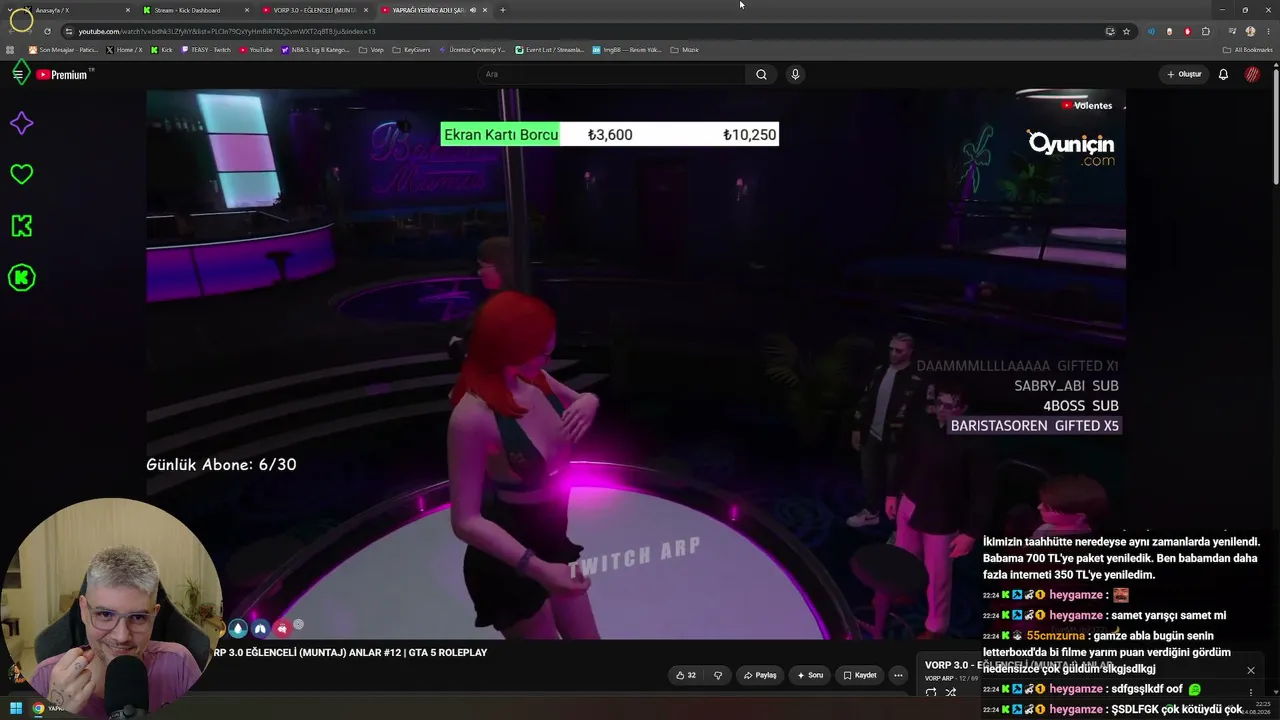Open Chrome tab search chevron

[10, 10]
